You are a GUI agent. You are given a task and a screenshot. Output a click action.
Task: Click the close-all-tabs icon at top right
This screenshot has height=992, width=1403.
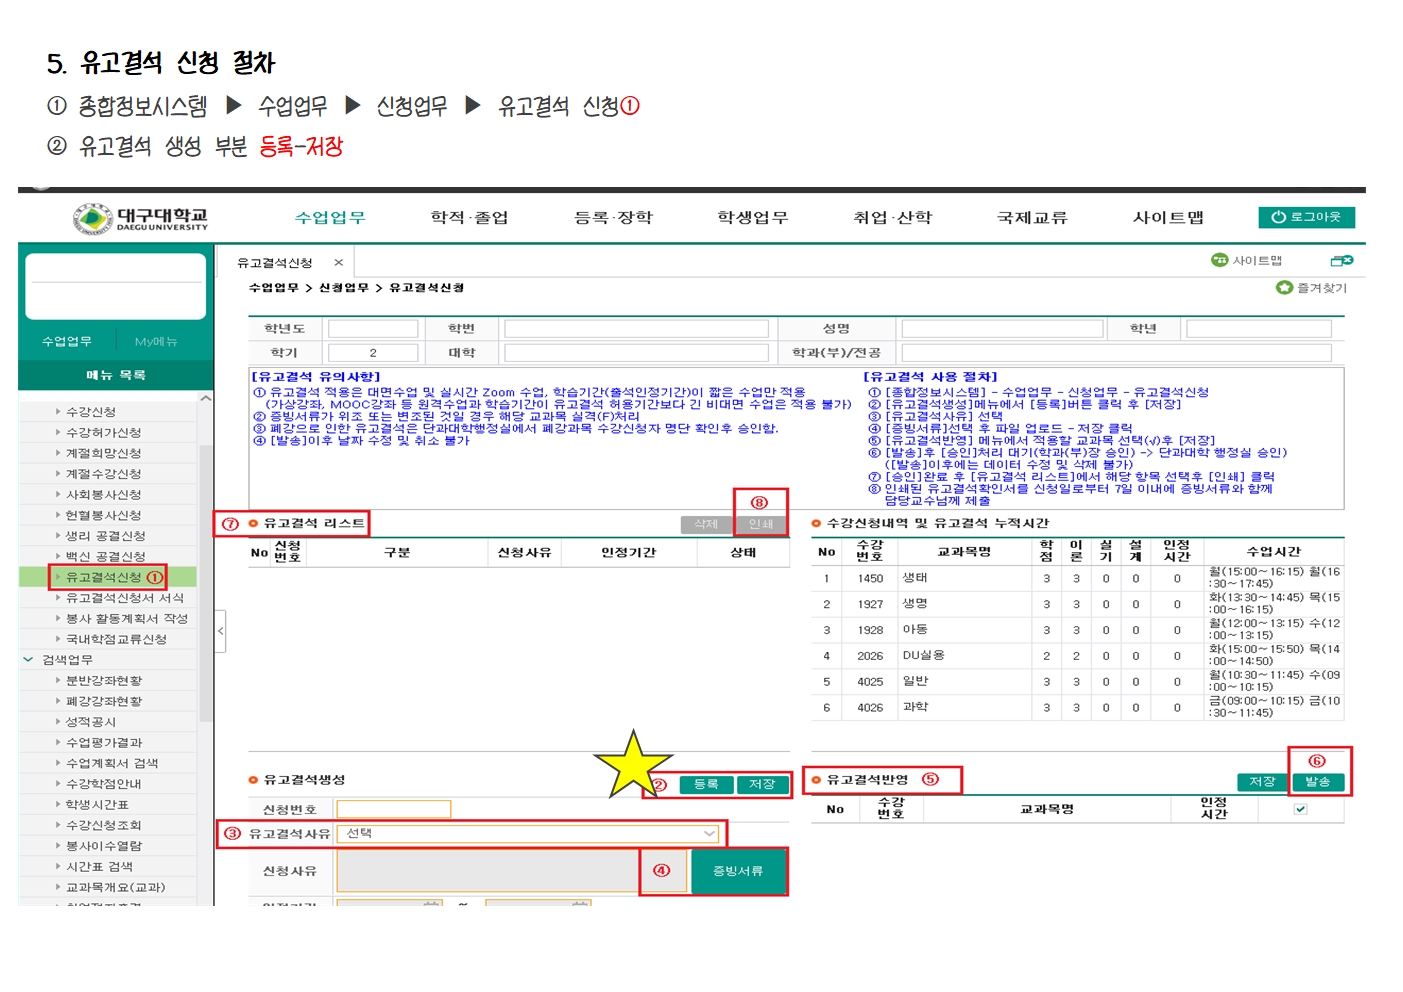tap(1341, 261)
